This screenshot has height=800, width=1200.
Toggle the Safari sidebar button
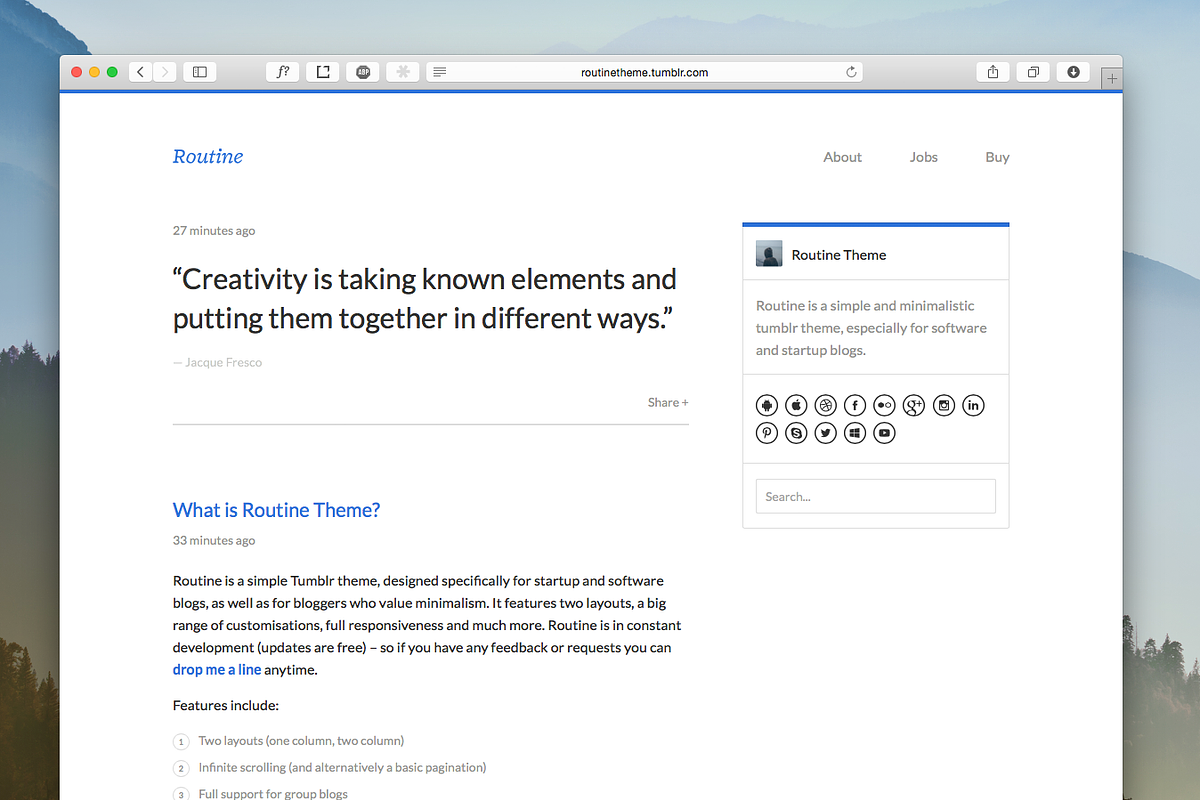(199, 72)
